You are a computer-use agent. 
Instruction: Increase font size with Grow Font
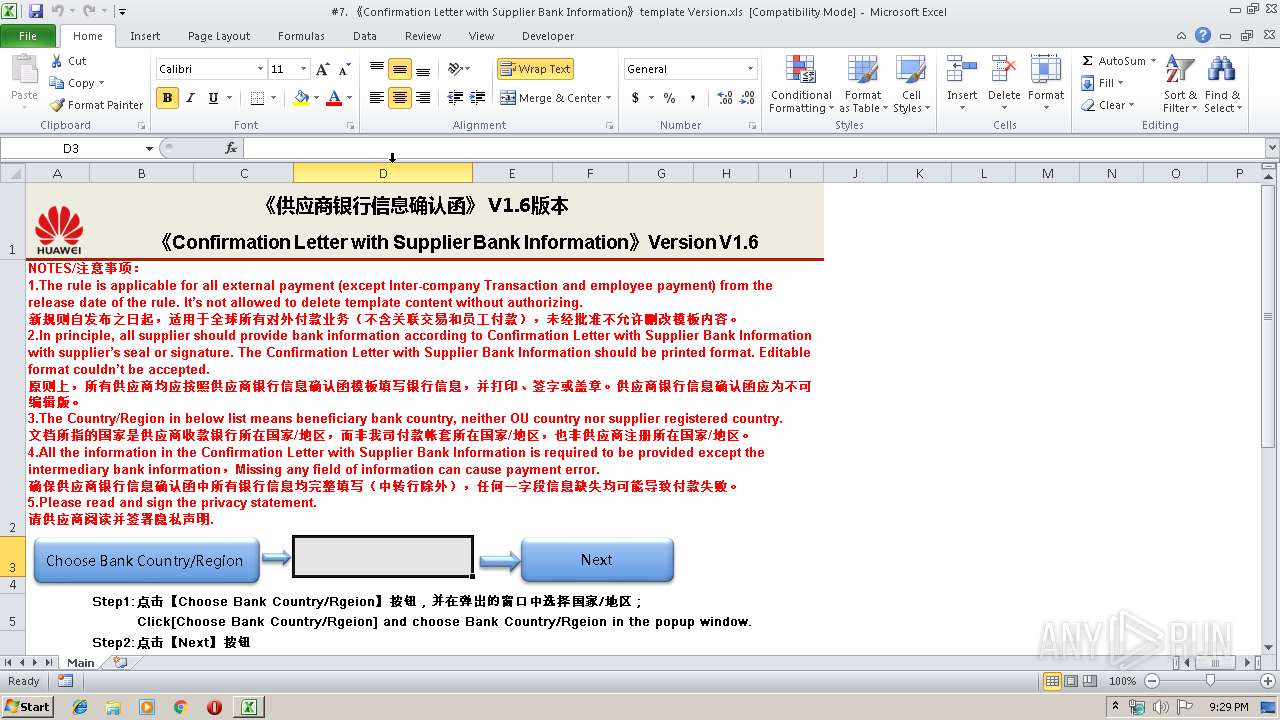tap(322, 69)
